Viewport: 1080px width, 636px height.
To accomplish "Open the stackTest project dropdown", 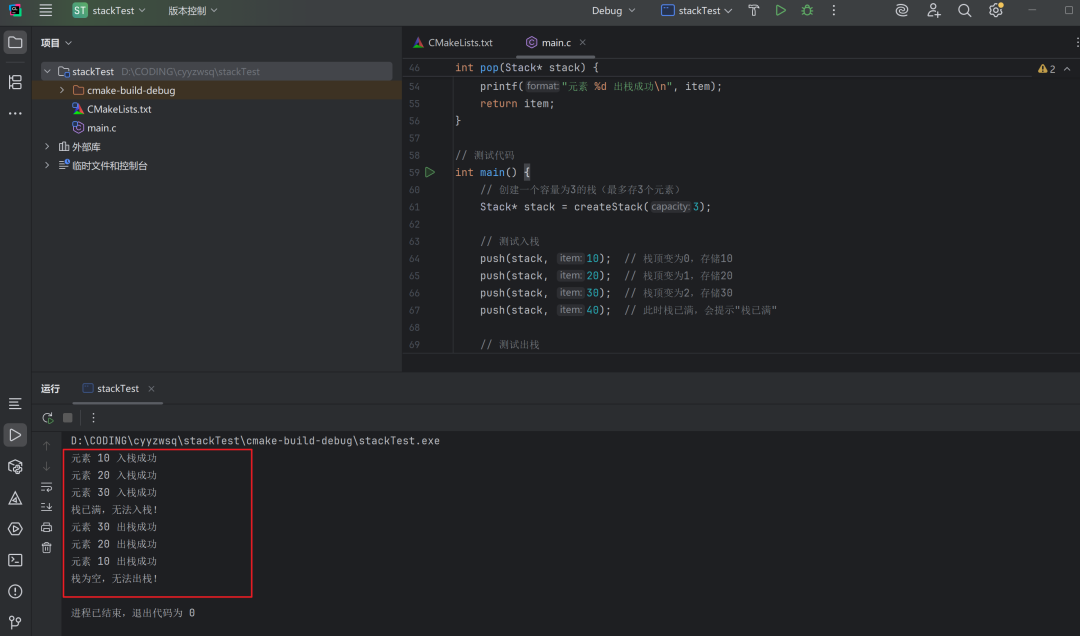I will 109,10.
